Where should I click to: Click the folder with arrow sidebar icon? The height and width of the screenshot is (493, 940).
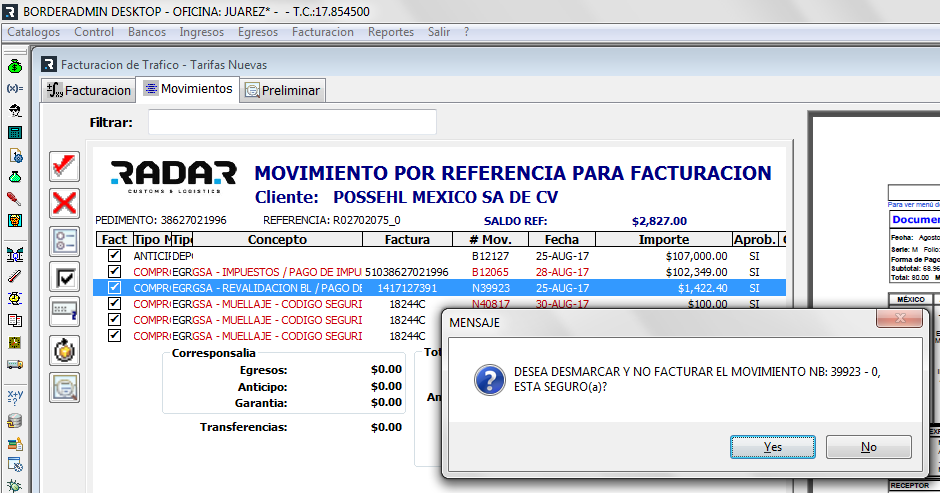coord(15,444)
